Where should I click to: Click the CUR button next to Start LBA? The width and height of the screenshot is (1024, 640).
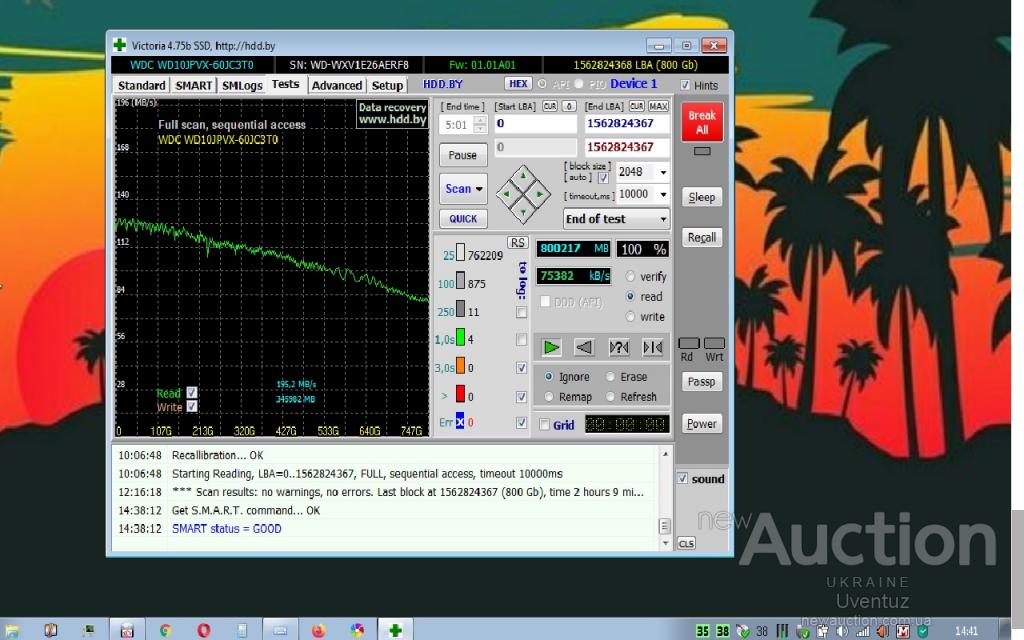pyautogui.click(x=549, y=106)
